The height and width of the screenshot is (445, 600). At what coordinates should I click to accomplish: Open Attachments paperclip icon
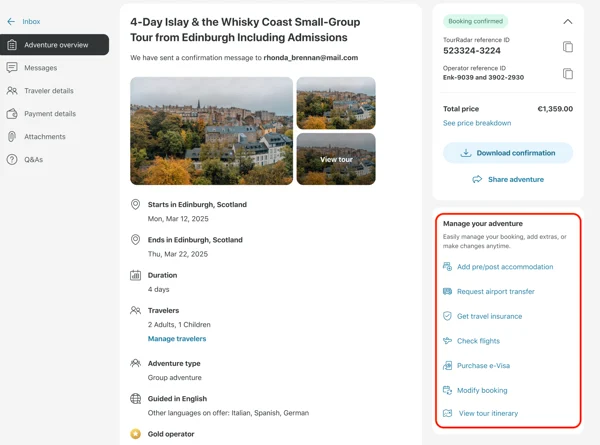click(12, 137)
